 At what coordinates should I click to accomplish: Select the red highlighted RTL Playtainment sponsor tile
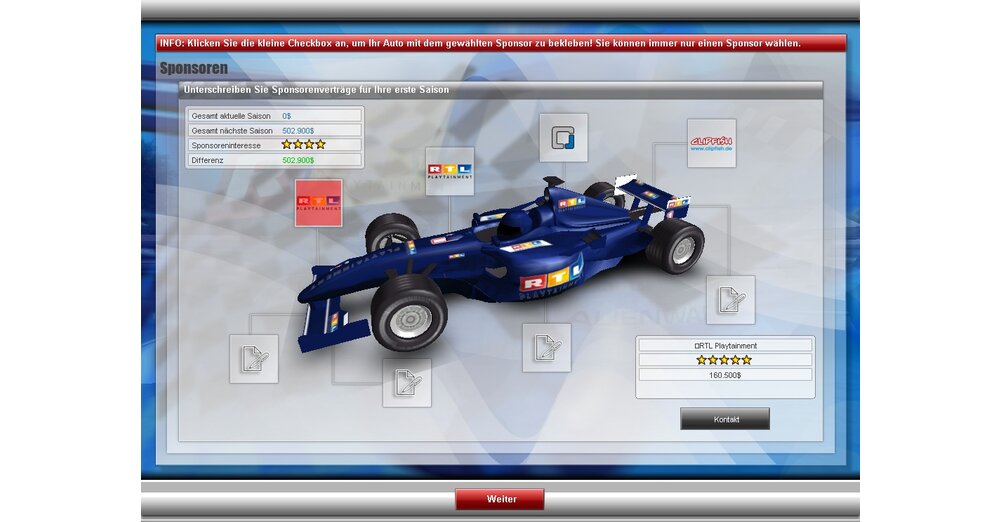pyautogui.click(x=318, y=203)
